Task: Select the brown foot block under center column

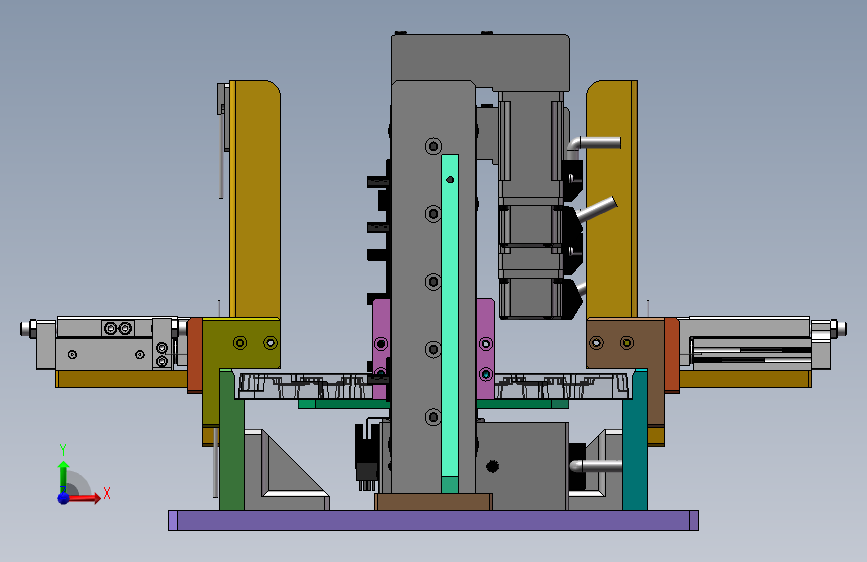Action: click(x=433, y=502)
